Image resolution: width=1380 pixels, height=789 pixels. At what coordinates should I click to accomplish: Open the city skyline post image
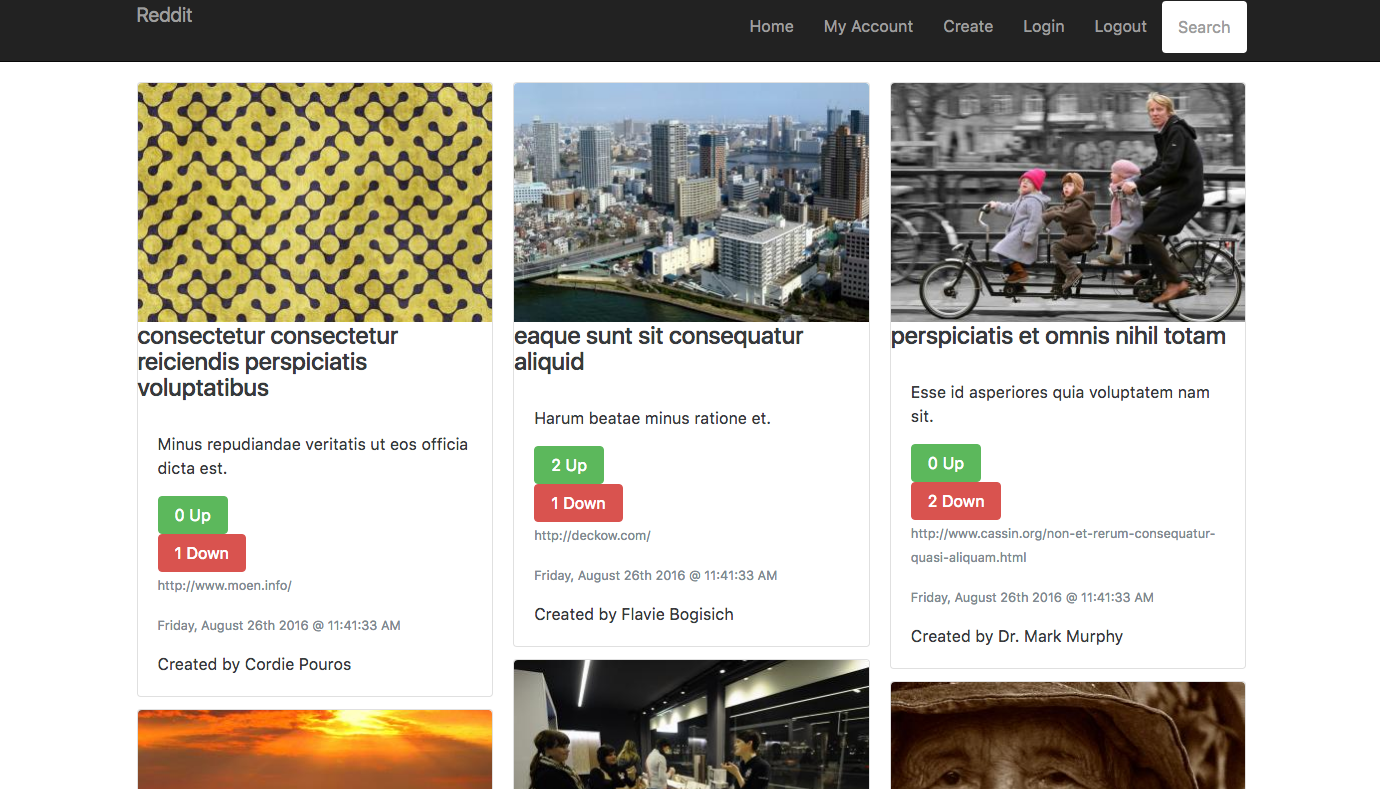[x=691, y=202]
